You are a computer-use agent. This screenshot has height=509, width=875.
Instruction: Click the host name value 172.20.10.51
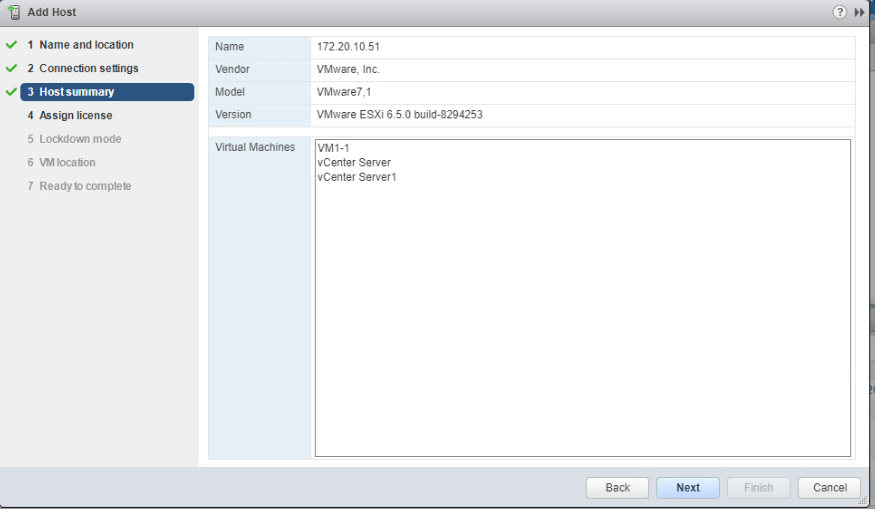[x=348, y=47]
